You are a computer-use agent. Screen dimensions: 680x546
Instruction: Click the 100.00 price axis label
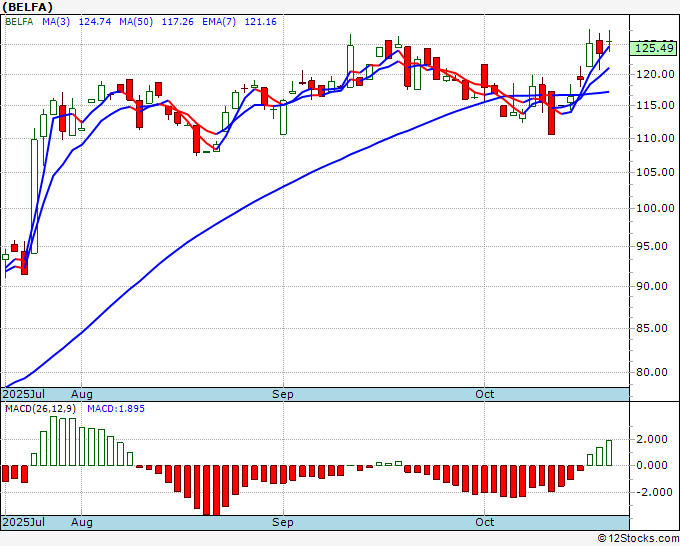click(x=655, y=208)
